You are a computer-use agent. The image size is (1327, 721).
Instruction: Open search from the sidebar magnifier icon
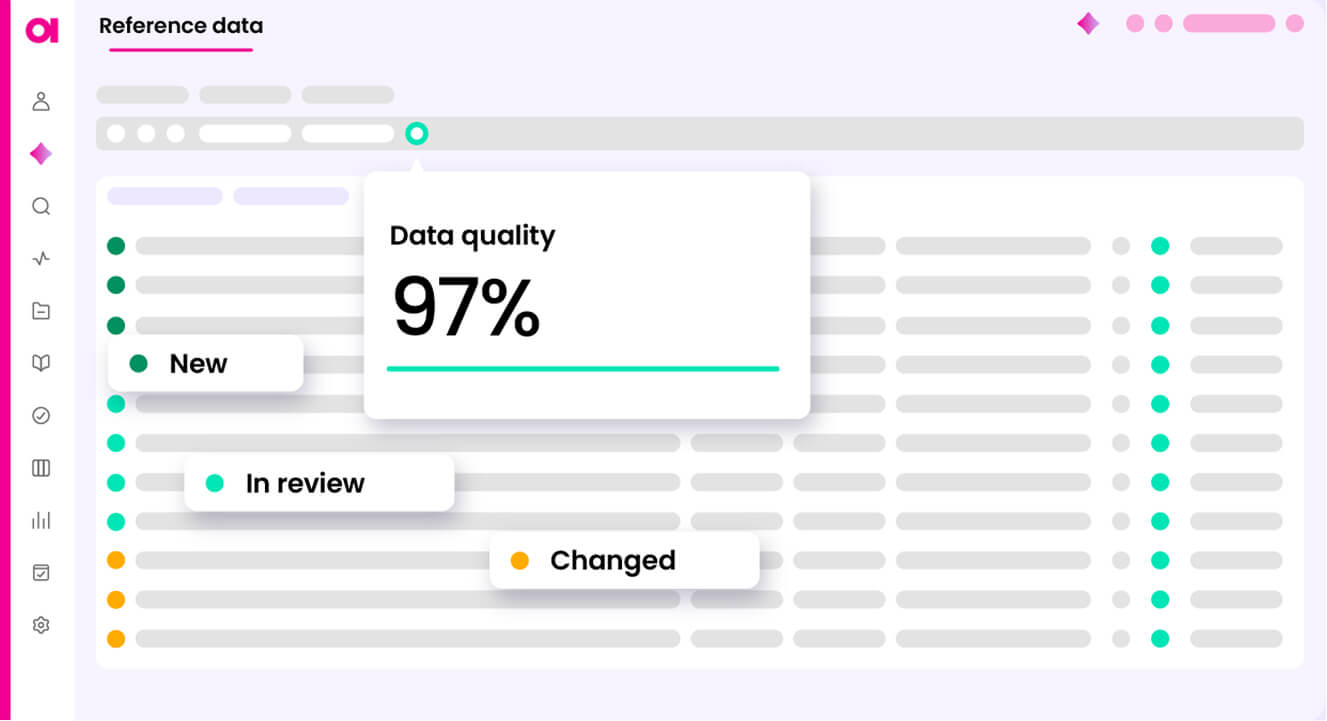(41, 206)
